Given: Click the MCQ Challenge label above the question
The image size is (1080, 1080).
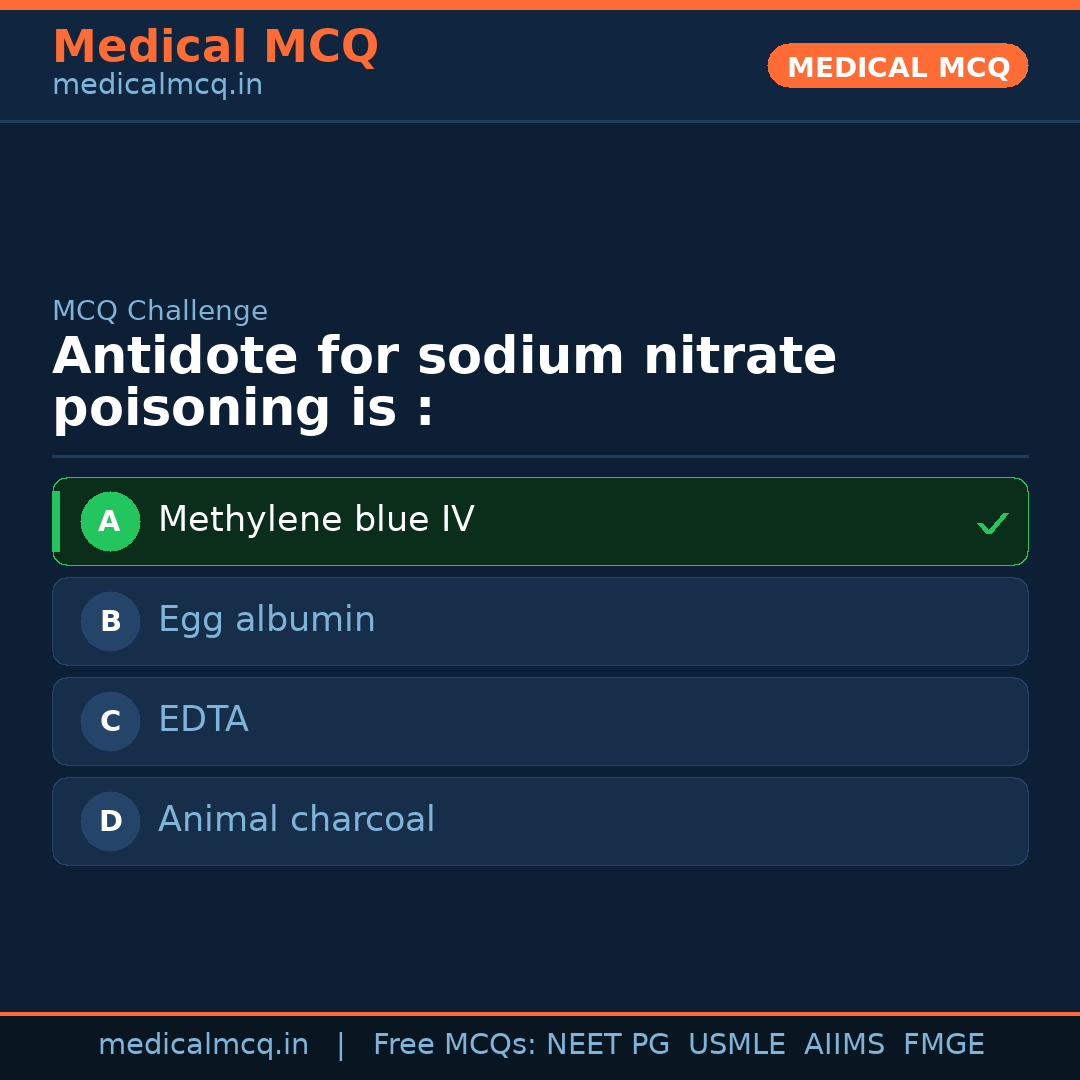Looking at the screenshot, I should (x=160, y=311).
